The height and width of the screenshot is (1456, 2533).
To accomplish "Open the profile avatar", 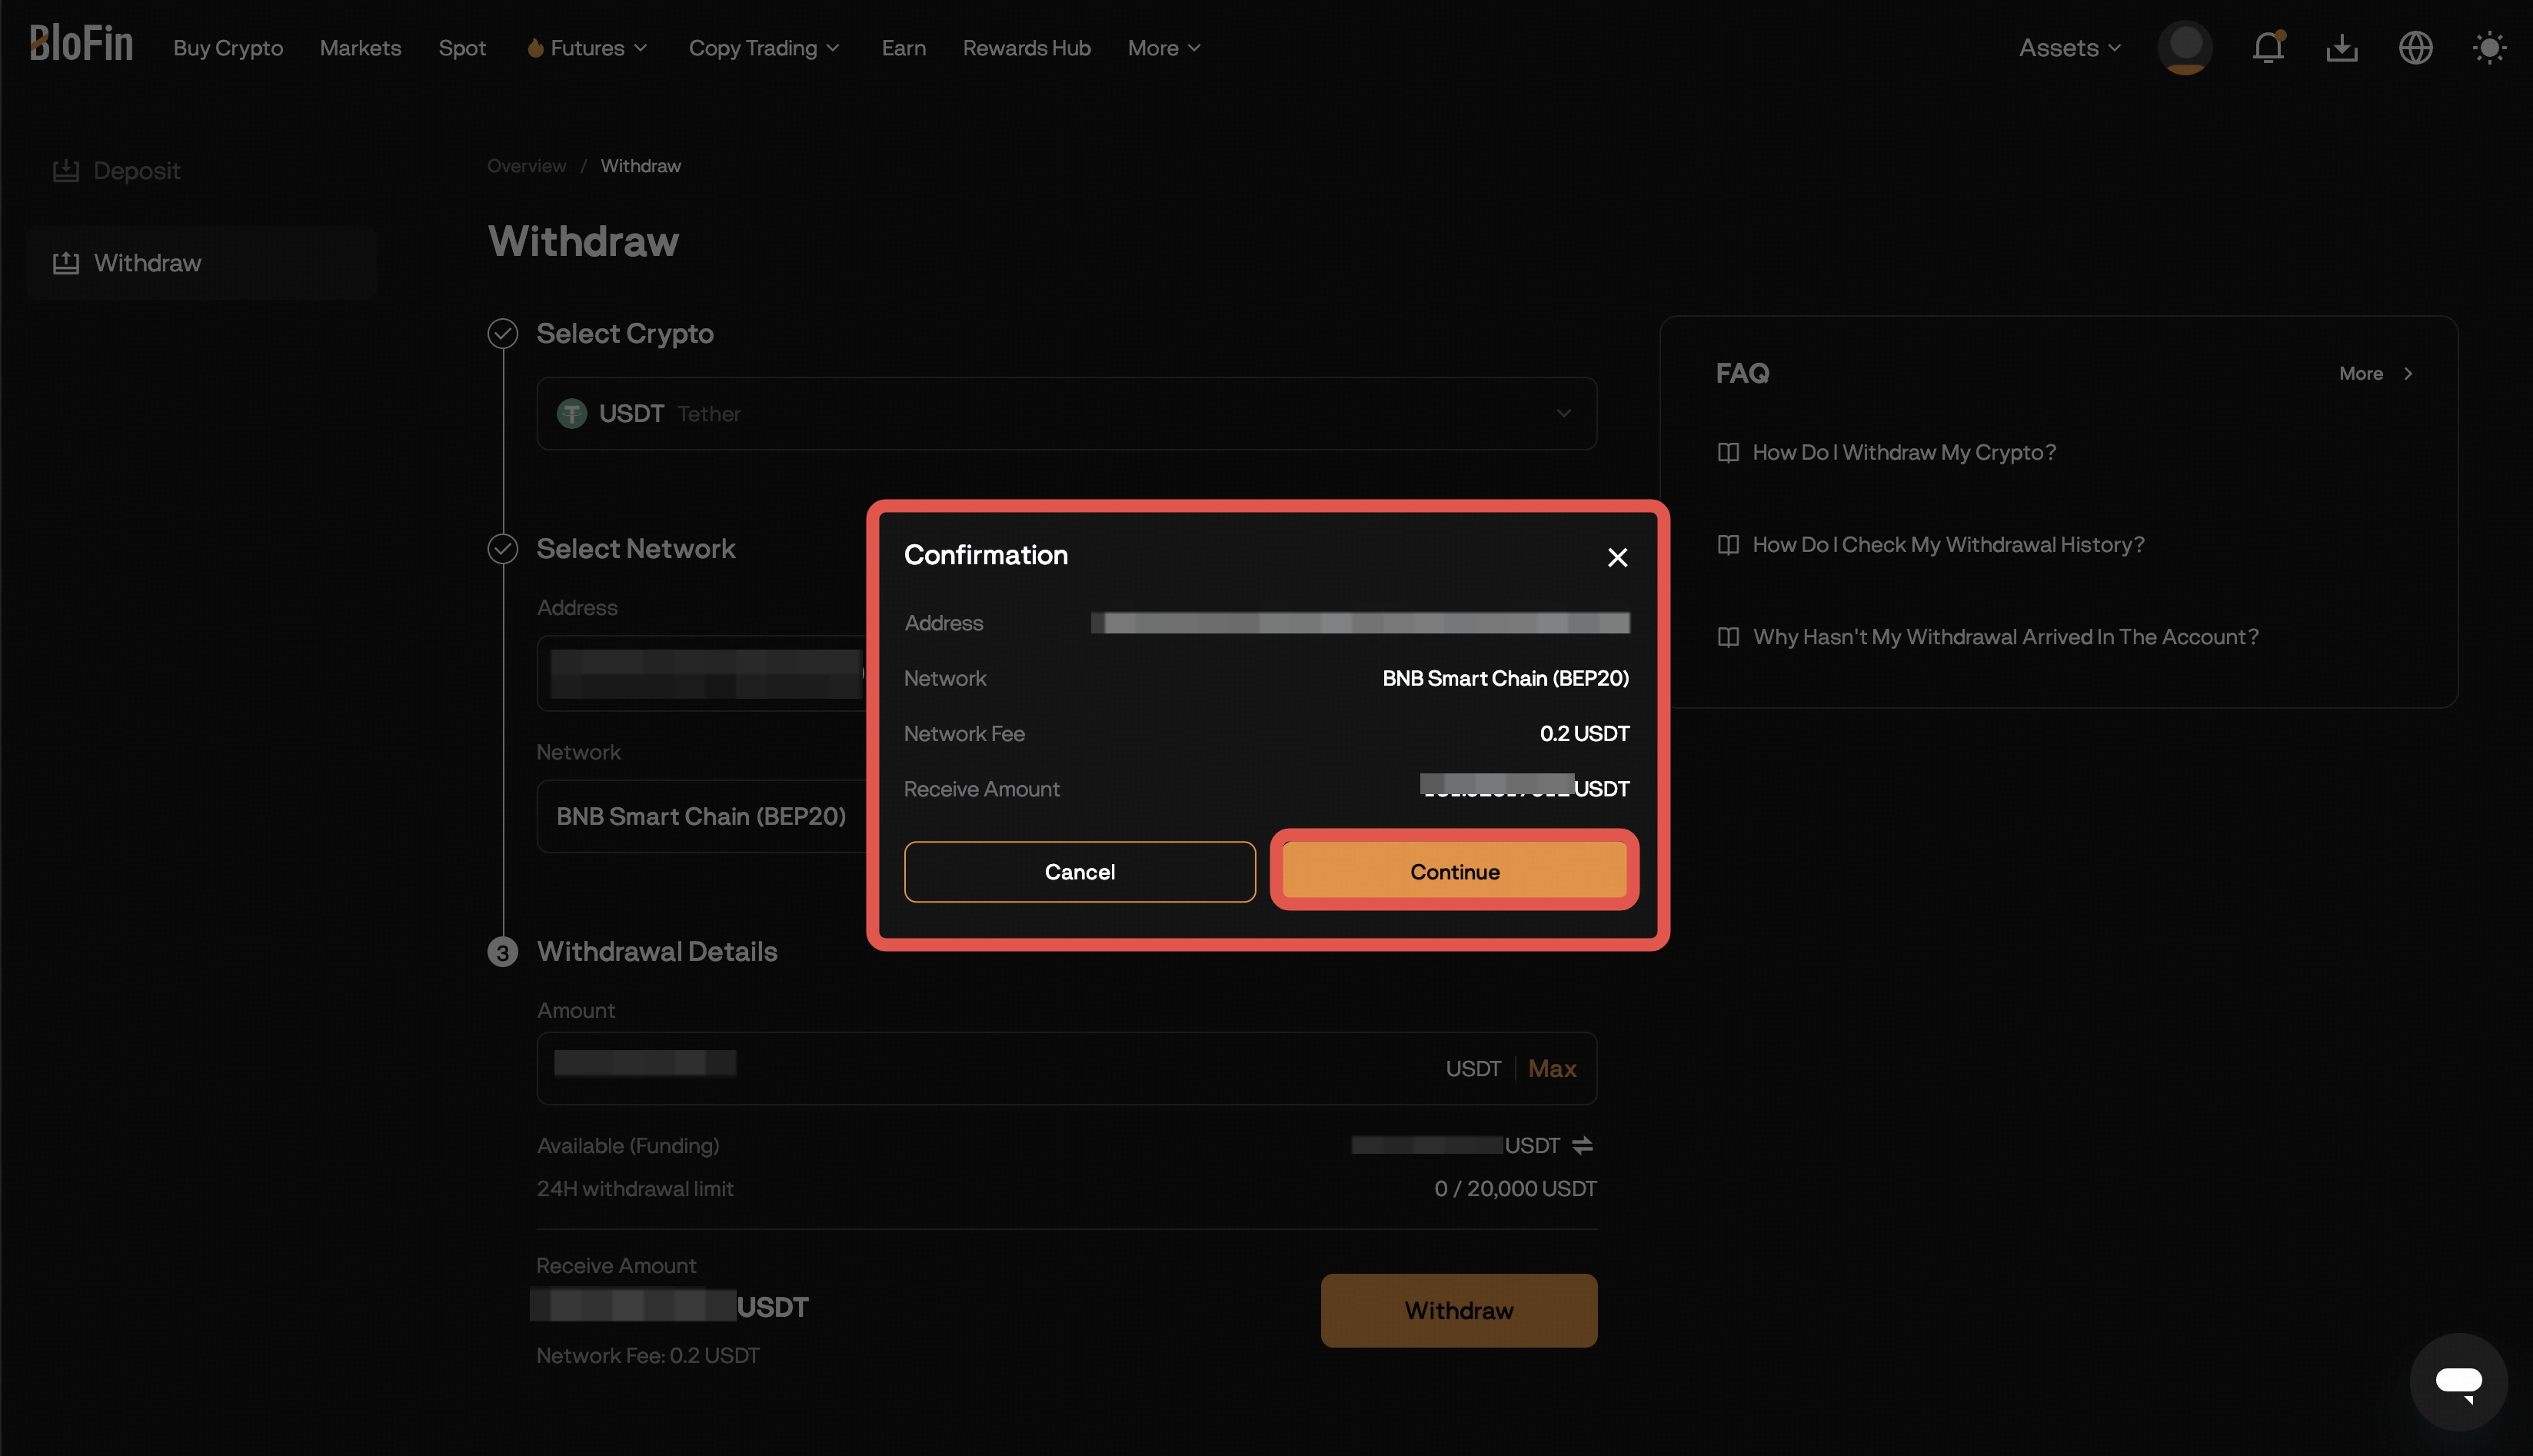I will pos(2185,47).
